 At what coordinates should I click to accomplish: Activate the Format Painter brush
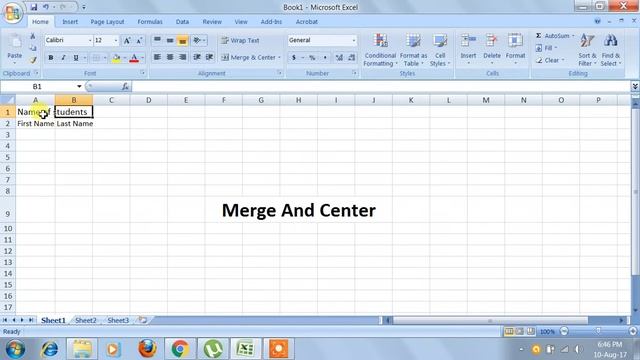[33, 60]
